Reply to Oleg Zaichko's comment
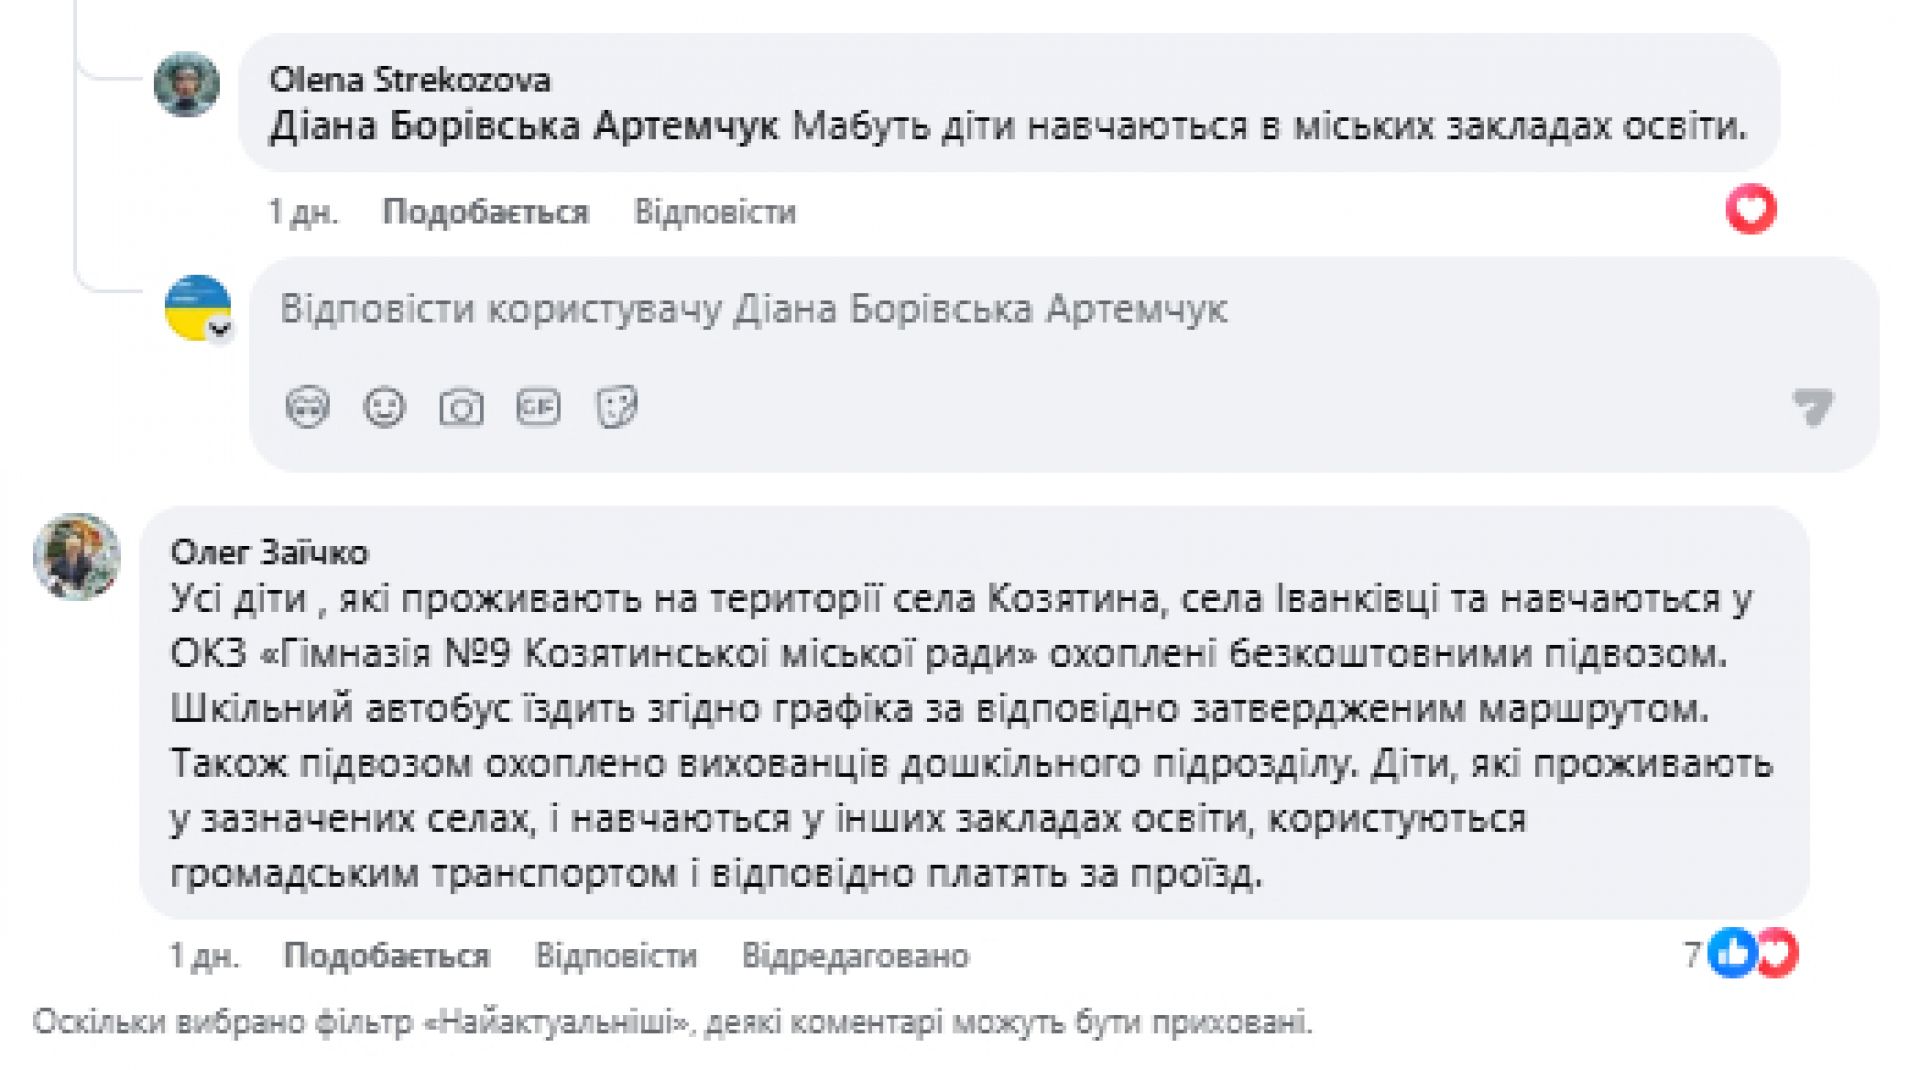1920x1070 pixels. coord(615,956)
